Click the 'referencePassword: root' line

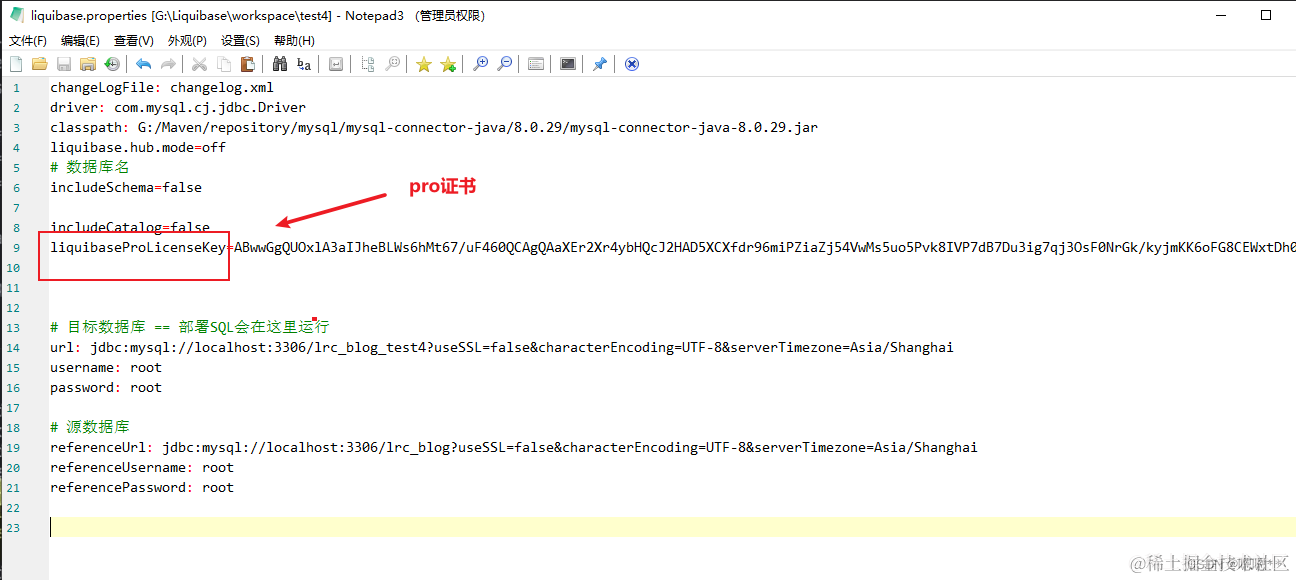coord(142,487)
